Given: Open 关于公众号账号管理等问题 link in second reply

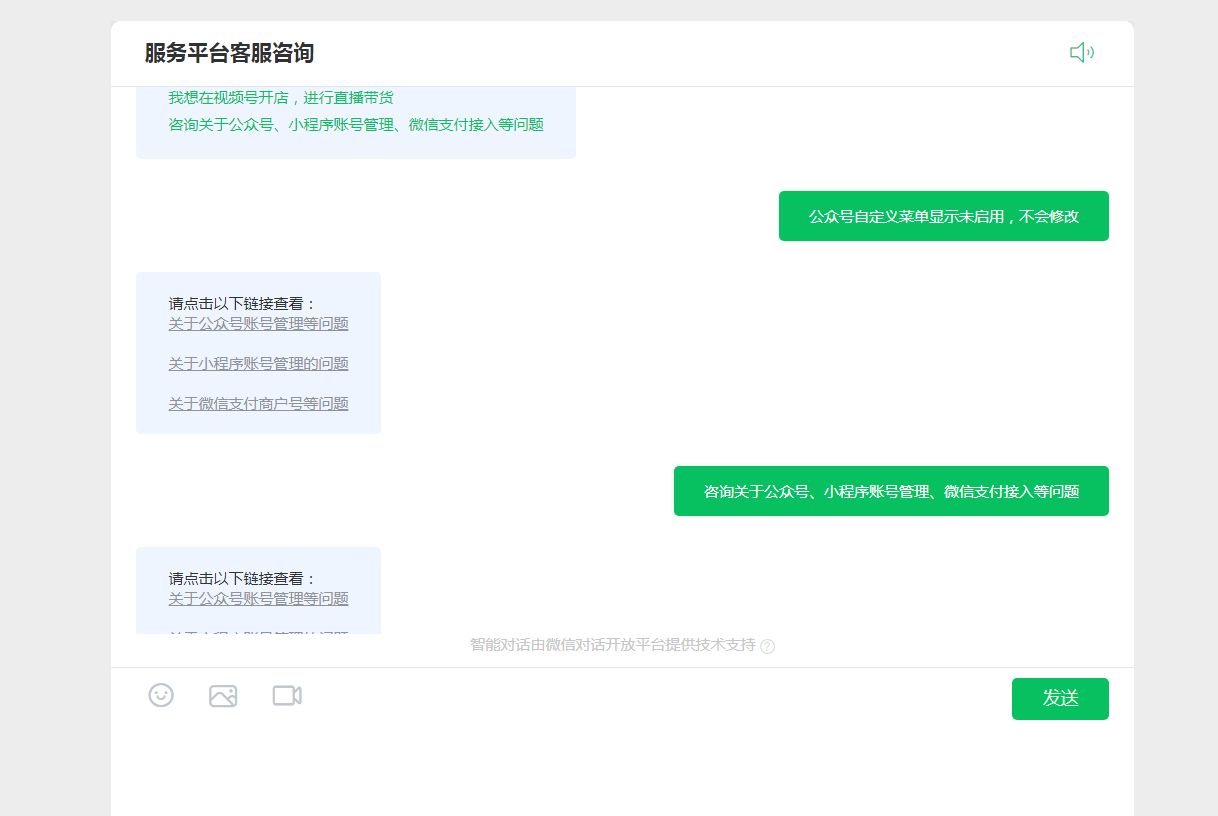Looking at the screenshot, I should tap(258, 599).
